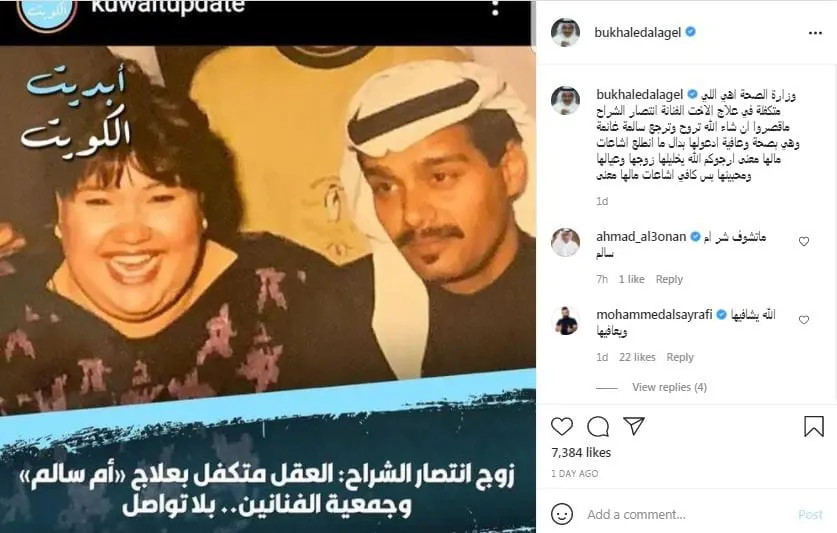The height and width of the screenshot is (533, 837).
Task: Open comments with the speech bubble icon
Action: coord(598,426)
